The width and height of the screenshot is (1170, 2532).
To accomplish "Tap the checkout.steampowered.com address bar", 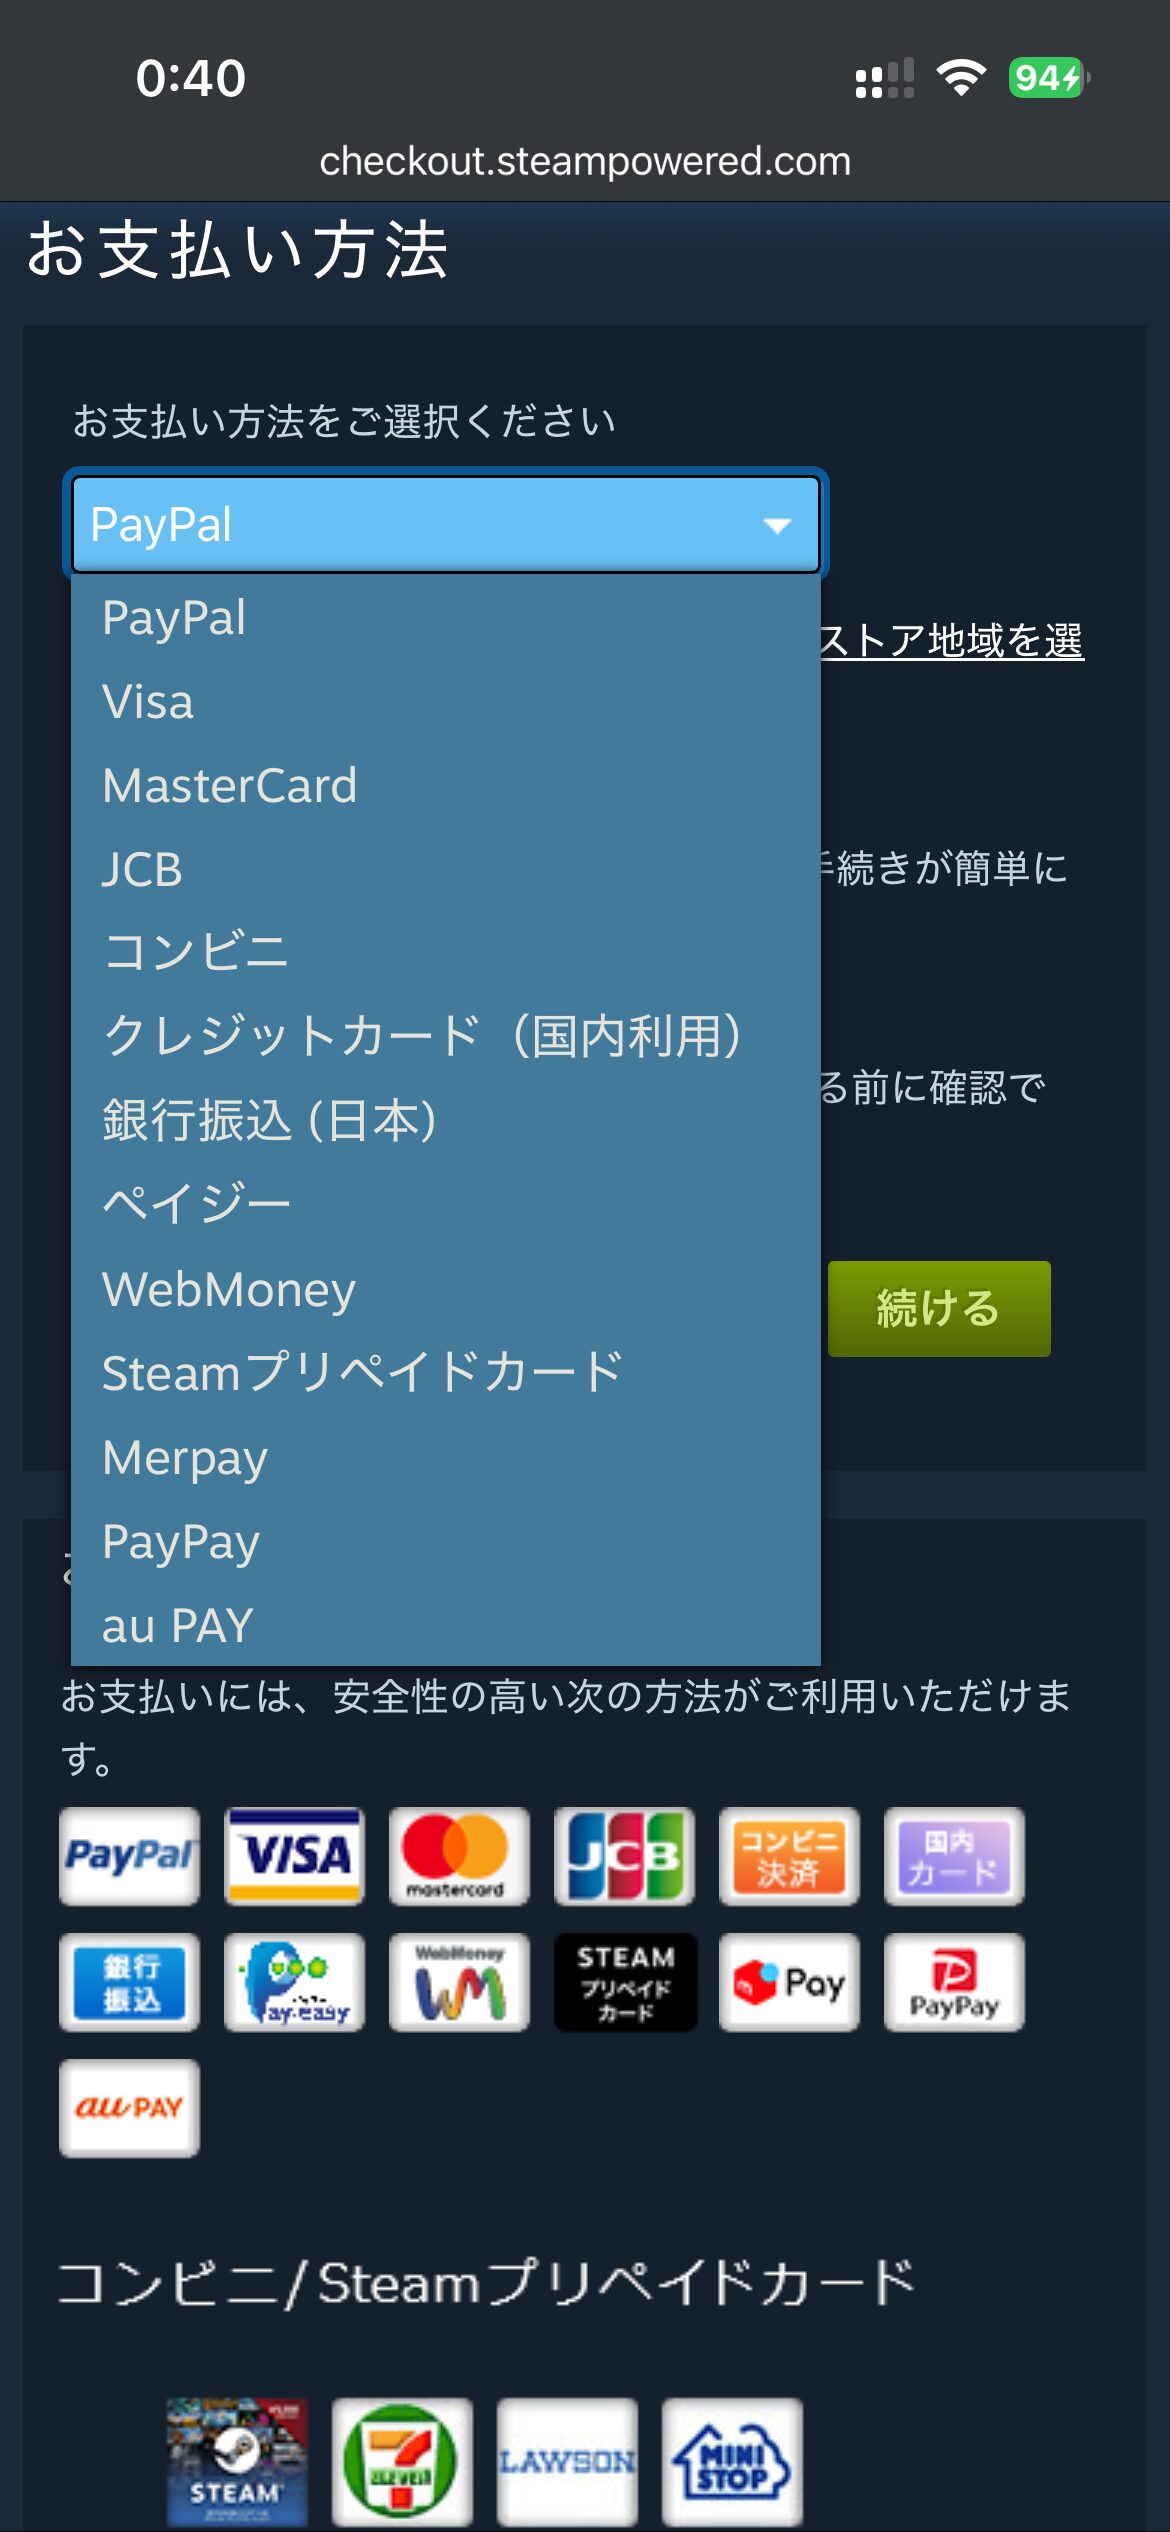I will click(x=585, y=161).
